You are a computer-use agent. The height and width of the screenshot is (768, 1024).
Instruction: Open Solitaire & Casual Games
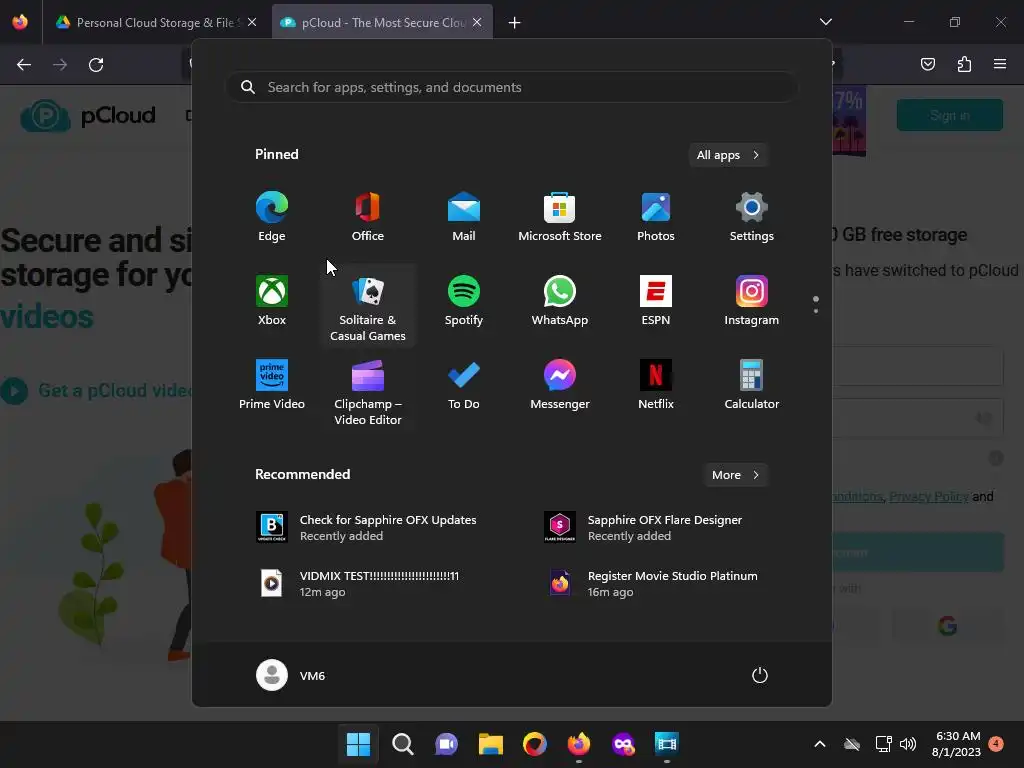coord(368,308)
